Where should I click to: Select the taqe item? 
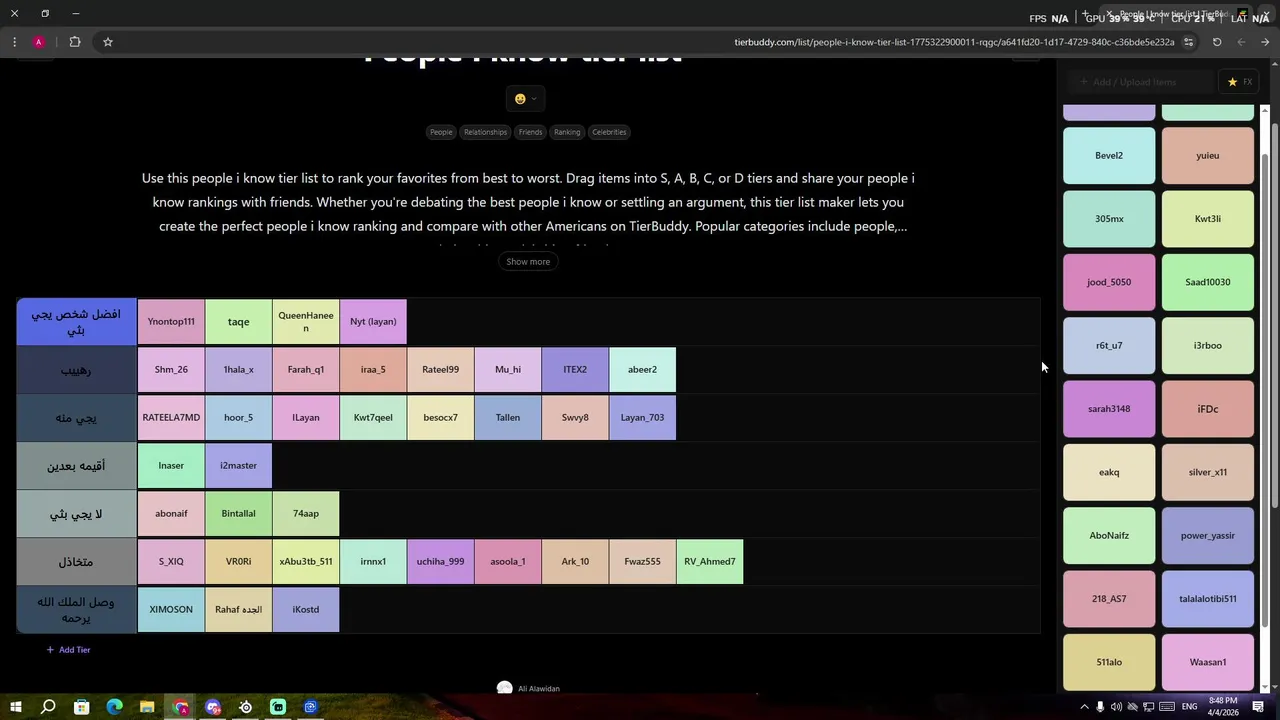click(x=238, y=322)
